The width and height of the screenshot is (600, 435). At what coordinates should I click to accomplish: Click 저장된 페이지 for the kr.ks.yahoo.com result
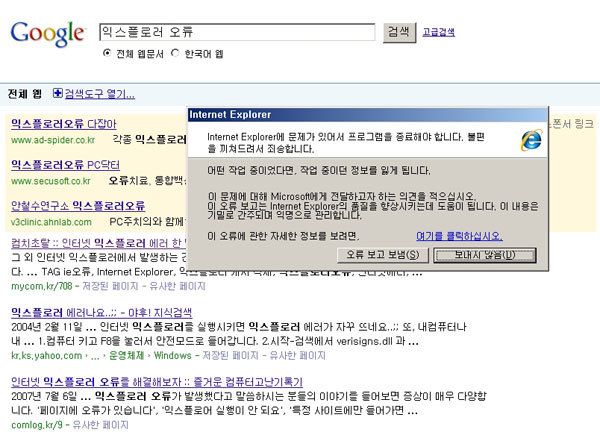pos(230,355)
